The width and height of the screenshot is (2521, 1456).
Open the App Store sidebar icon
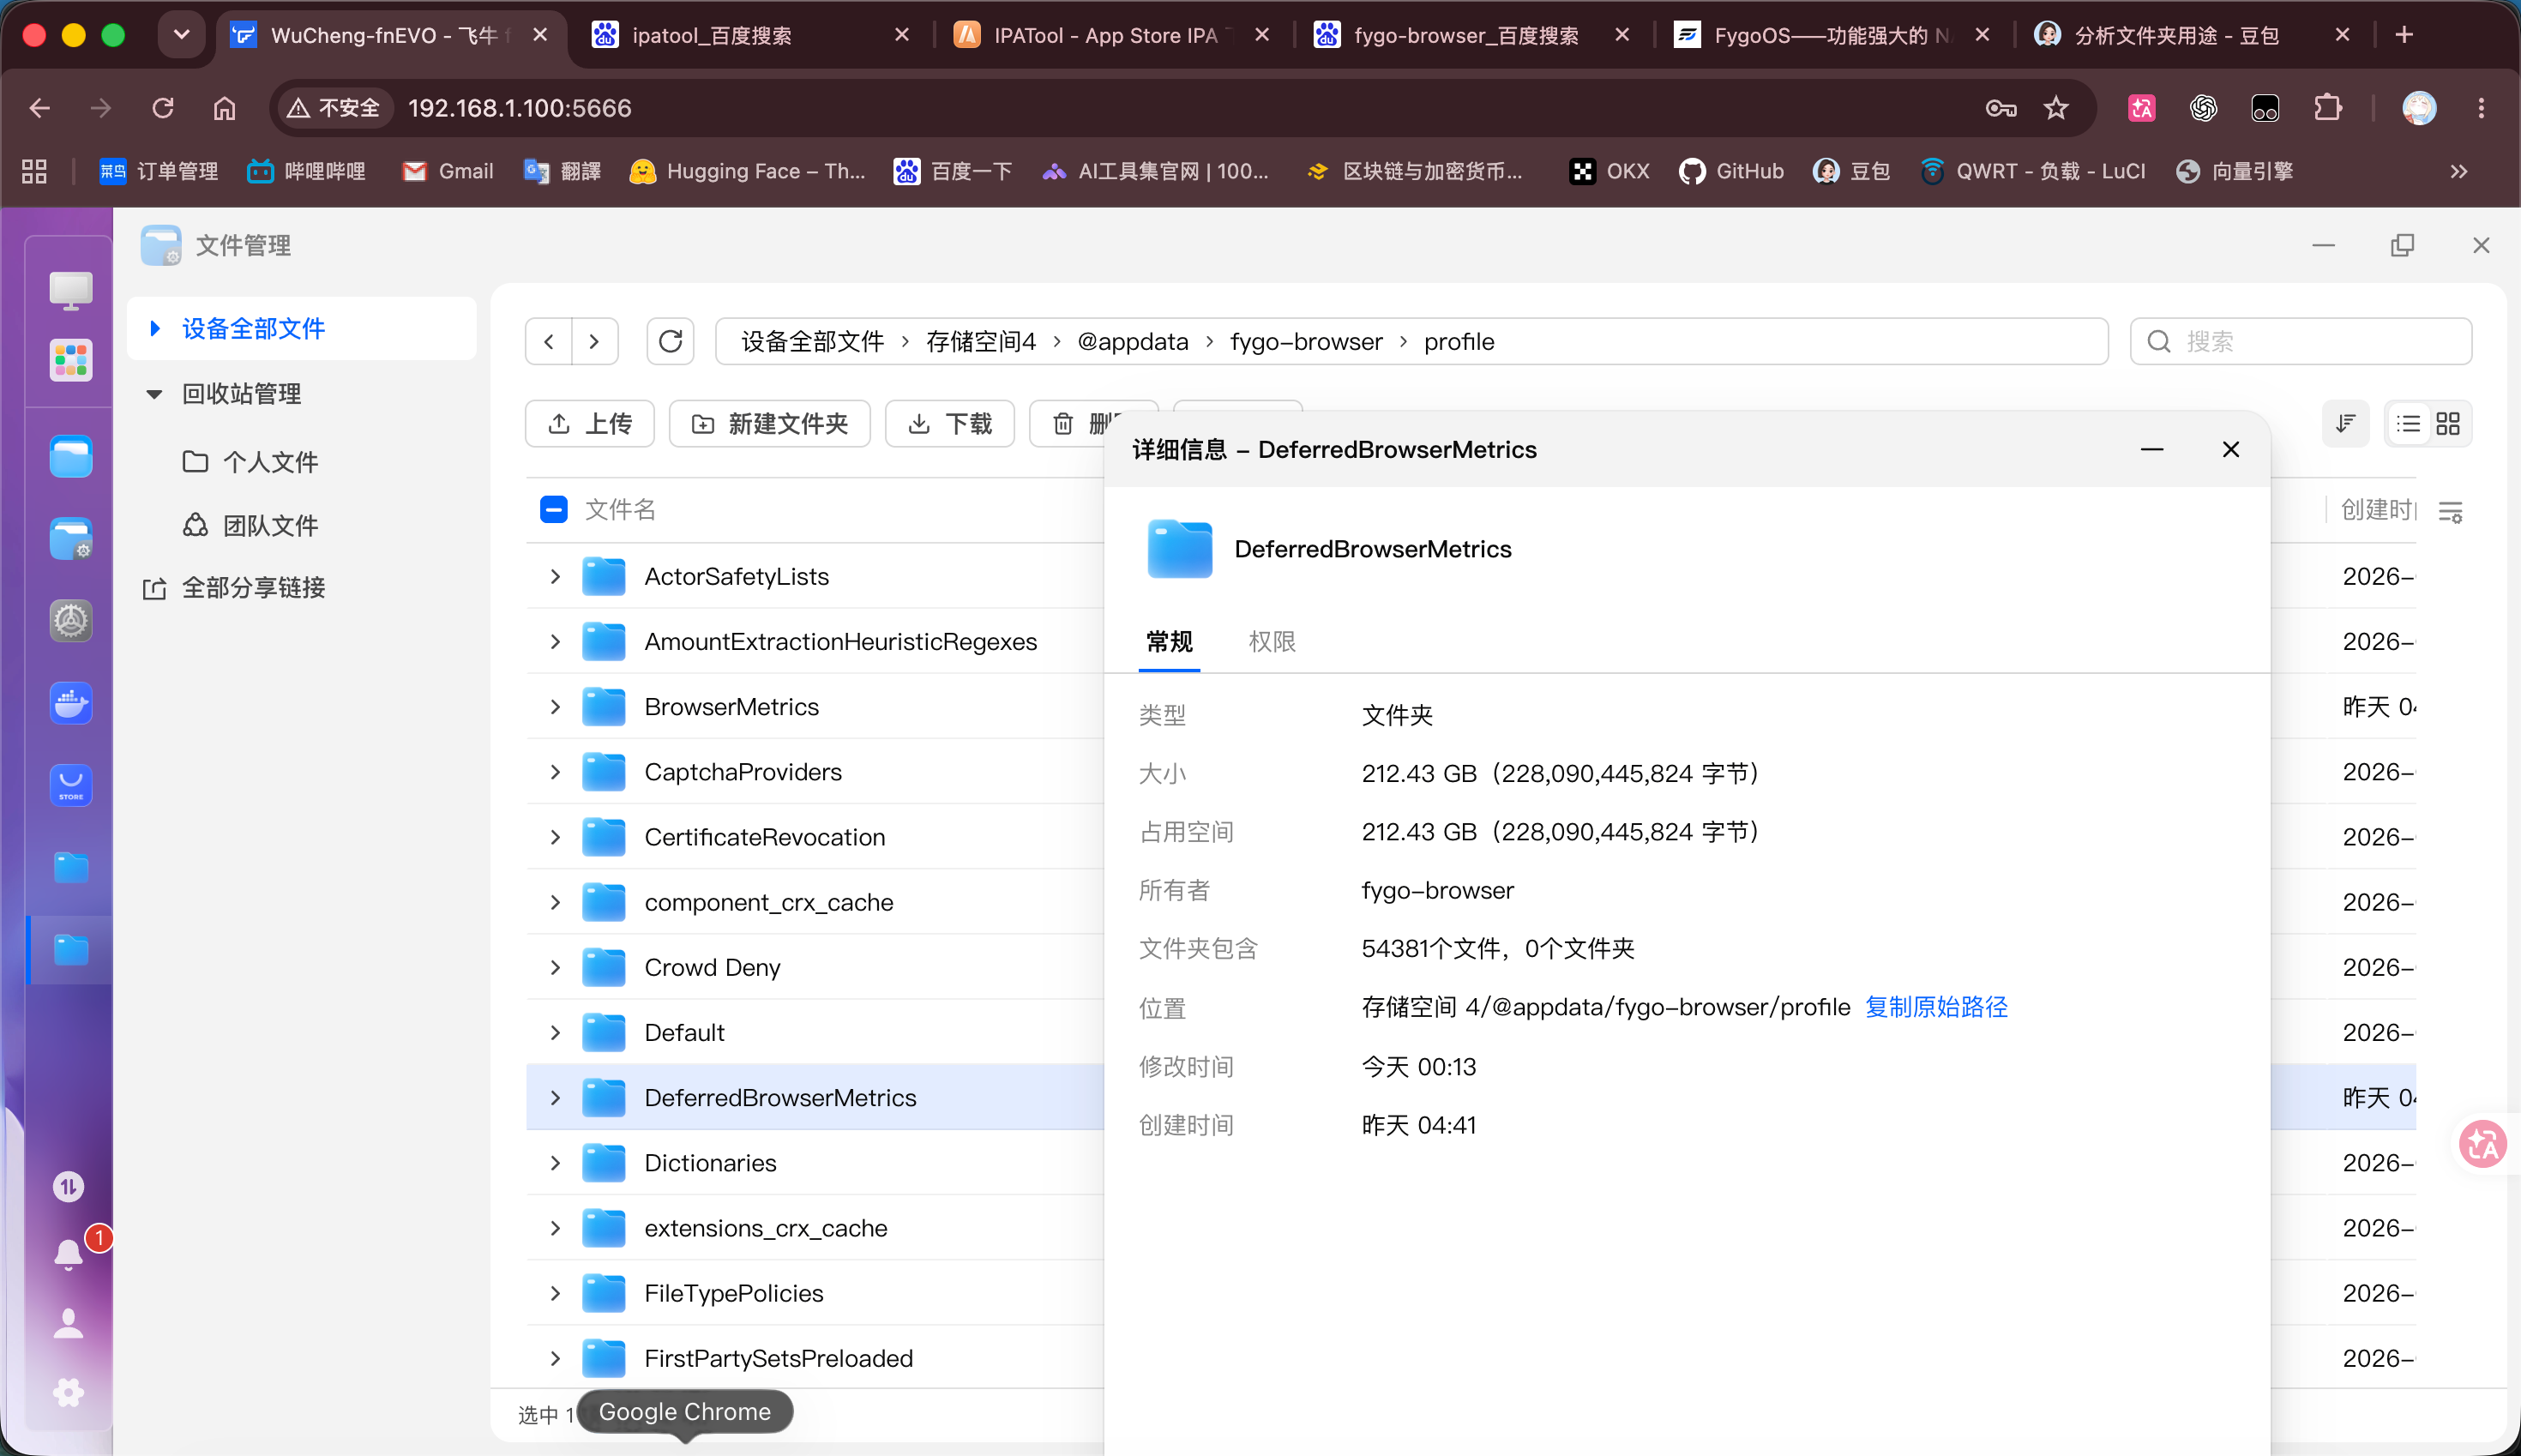click(x=71, y=785)
